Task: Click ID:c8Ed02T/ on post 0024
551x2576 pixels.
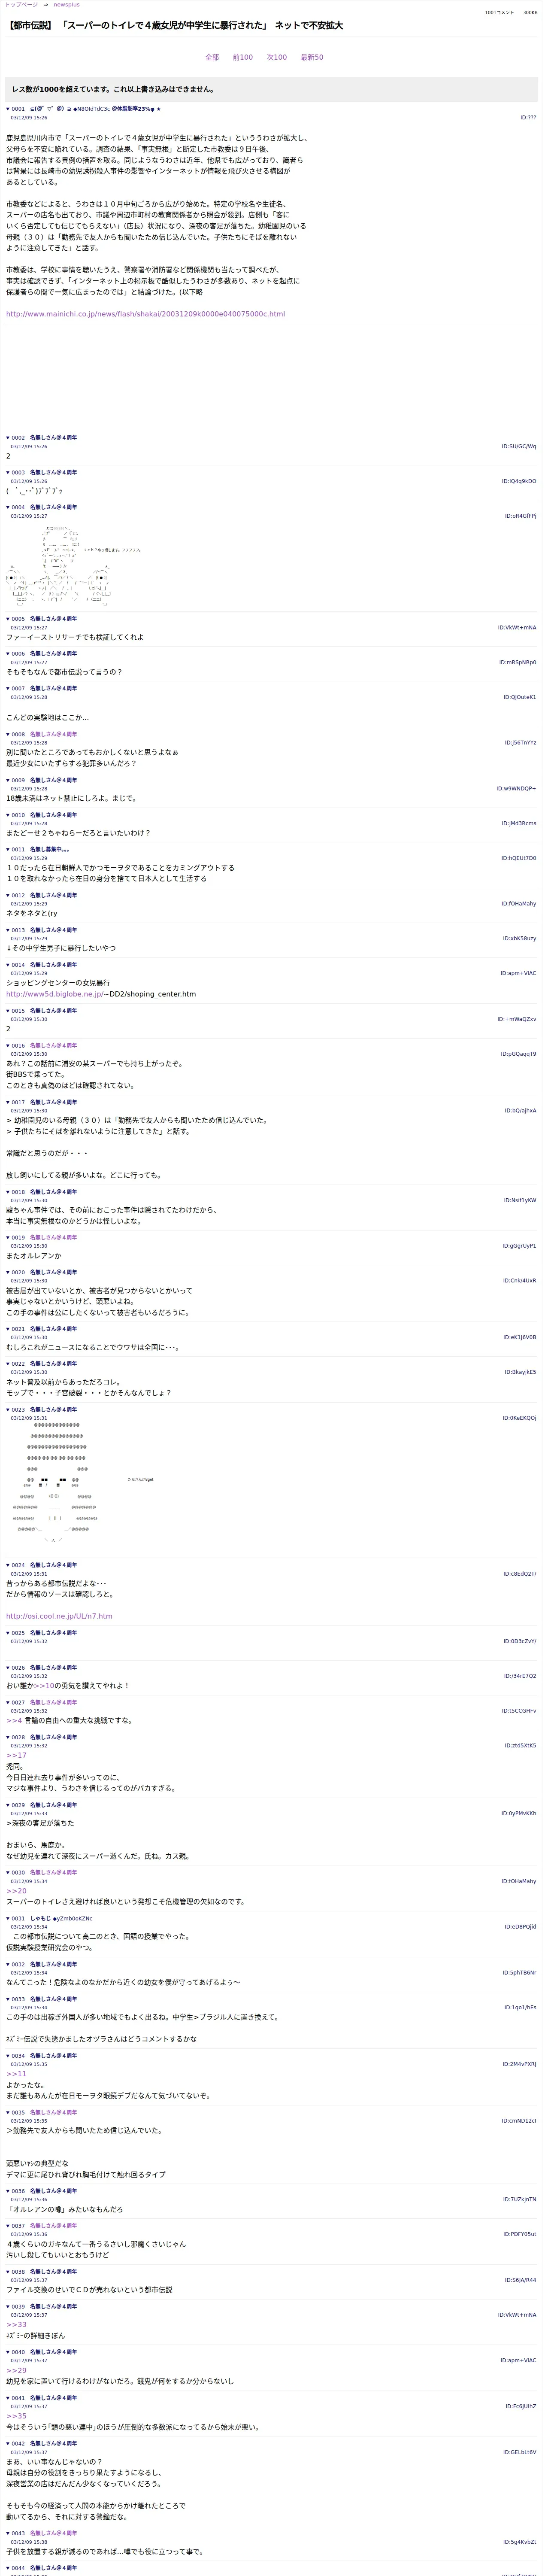Action: click(x=520, y=1574)
